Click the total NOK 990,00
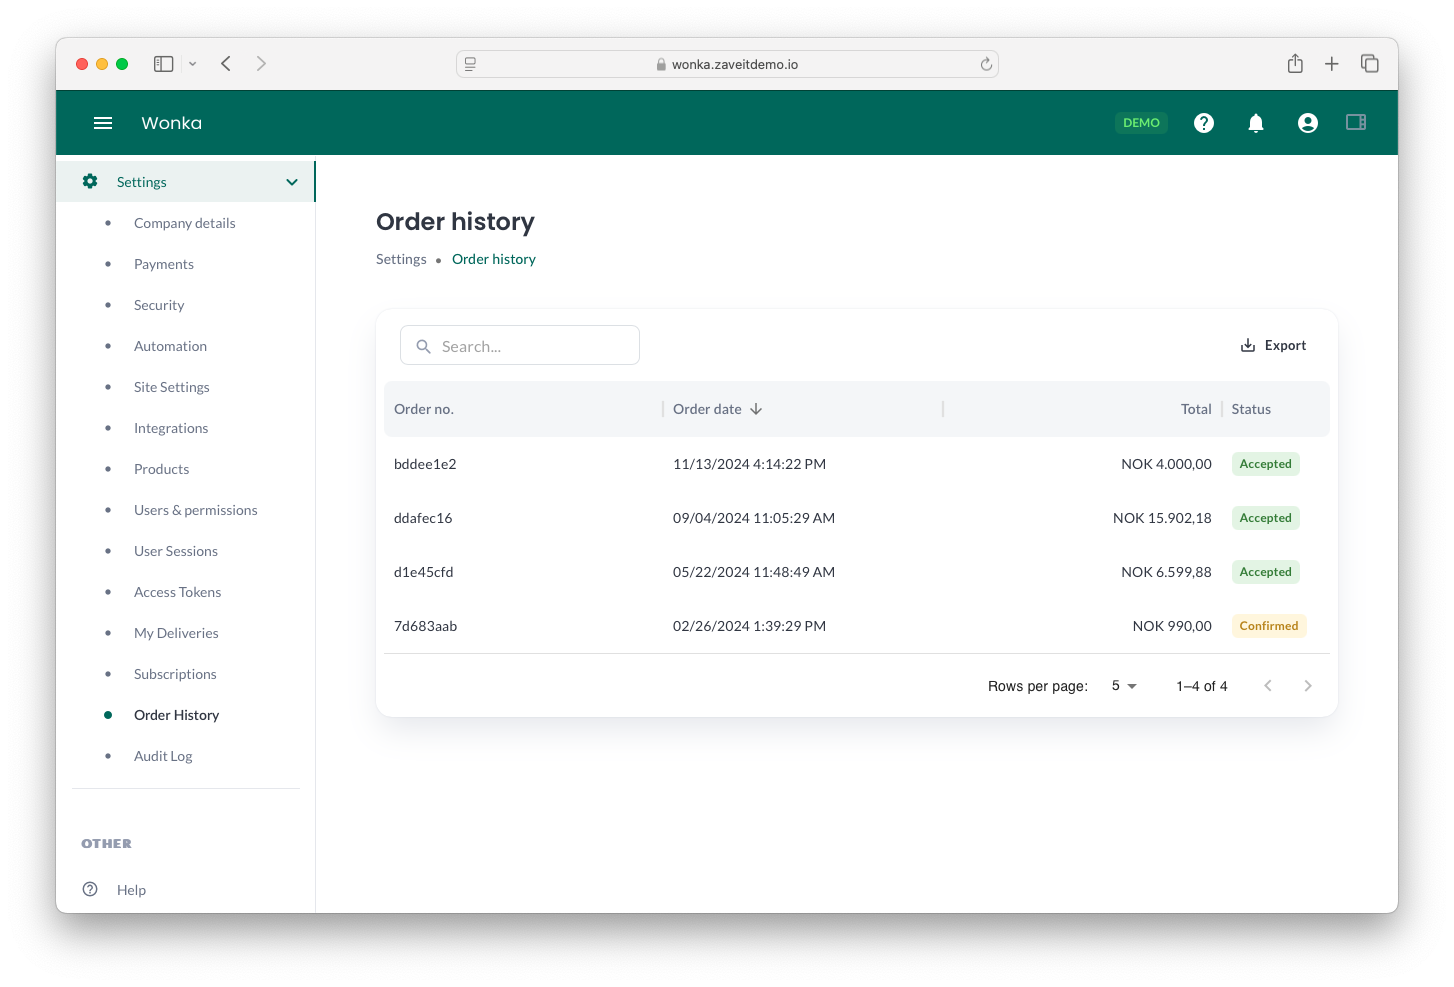This screenshot has width=1454, height=987. click(x=1172, y=626)
